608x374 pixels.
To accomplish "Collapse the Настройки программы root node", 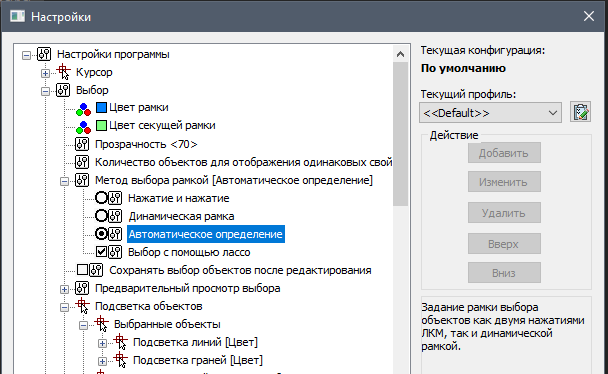I will 26,55.
